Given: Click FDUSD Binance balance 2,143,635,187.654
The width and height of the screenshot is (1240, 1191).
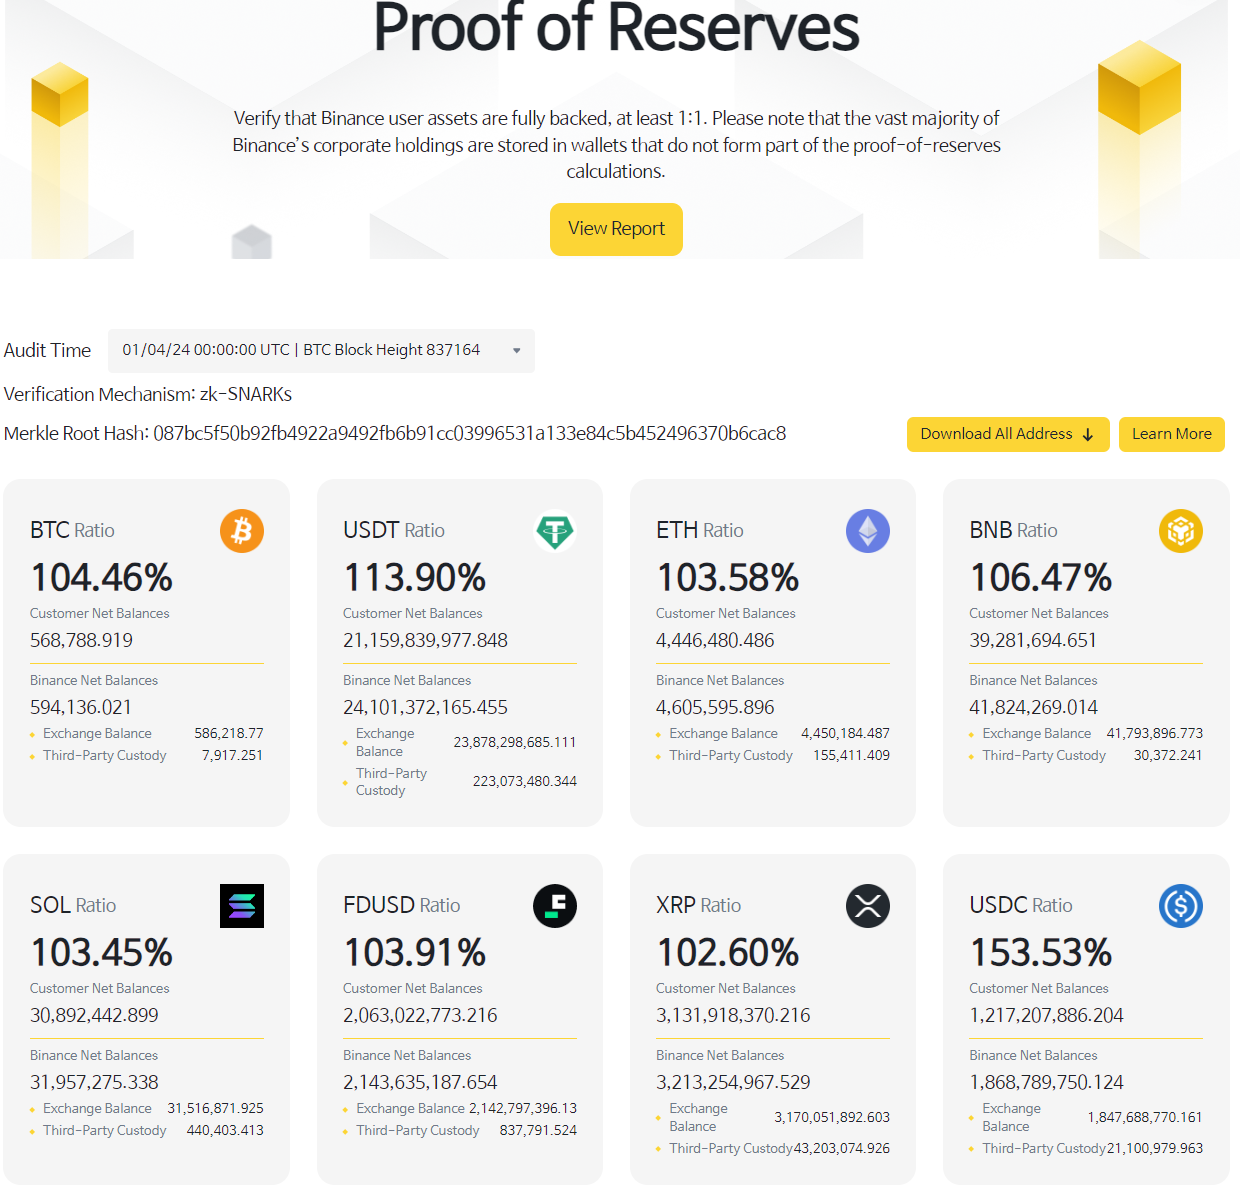Looking at the screenshot, I should 420,1082.
